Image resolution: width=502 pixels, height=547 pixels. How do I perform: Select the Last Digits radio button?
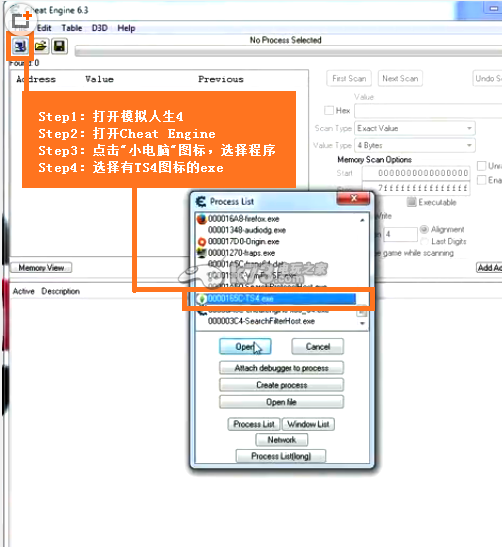(x=424, y=241)
